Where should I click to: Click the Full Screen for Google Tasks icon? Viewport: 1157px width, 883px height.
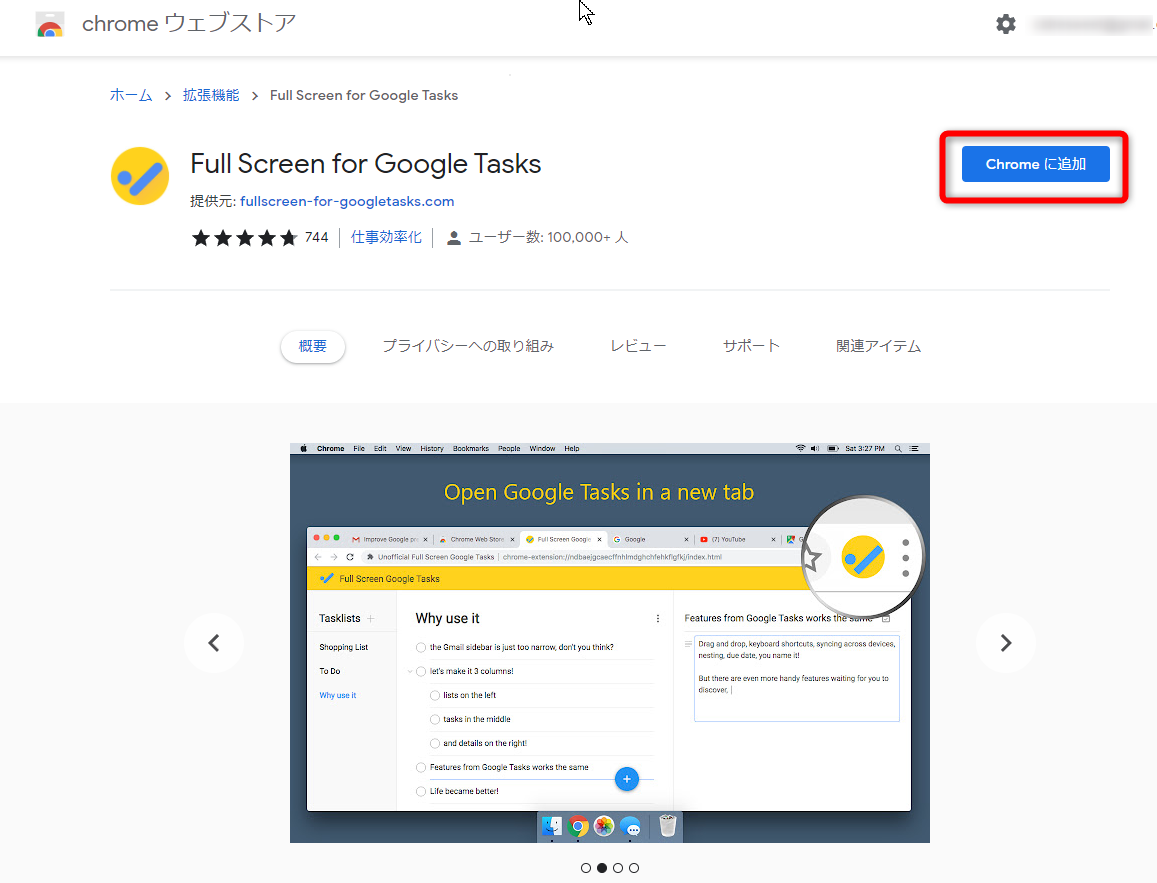point(140,176)
